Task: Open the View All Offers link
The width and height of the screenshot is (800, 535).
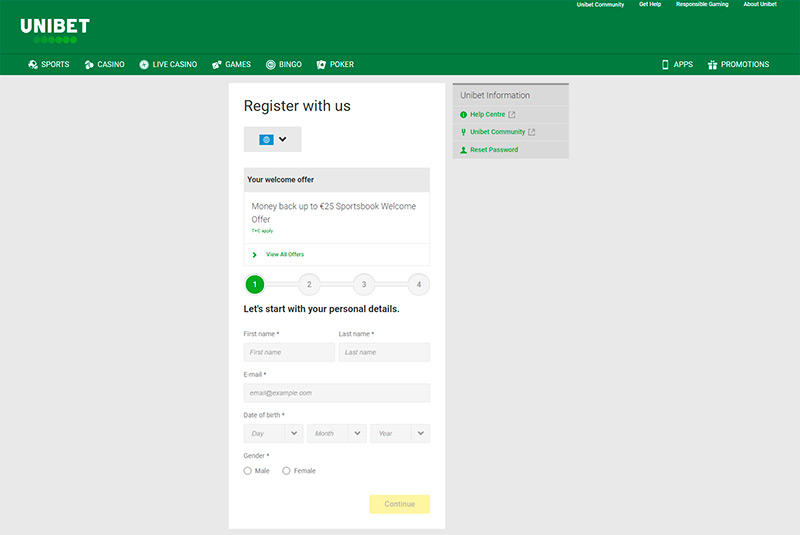Action: coord(285,254)
